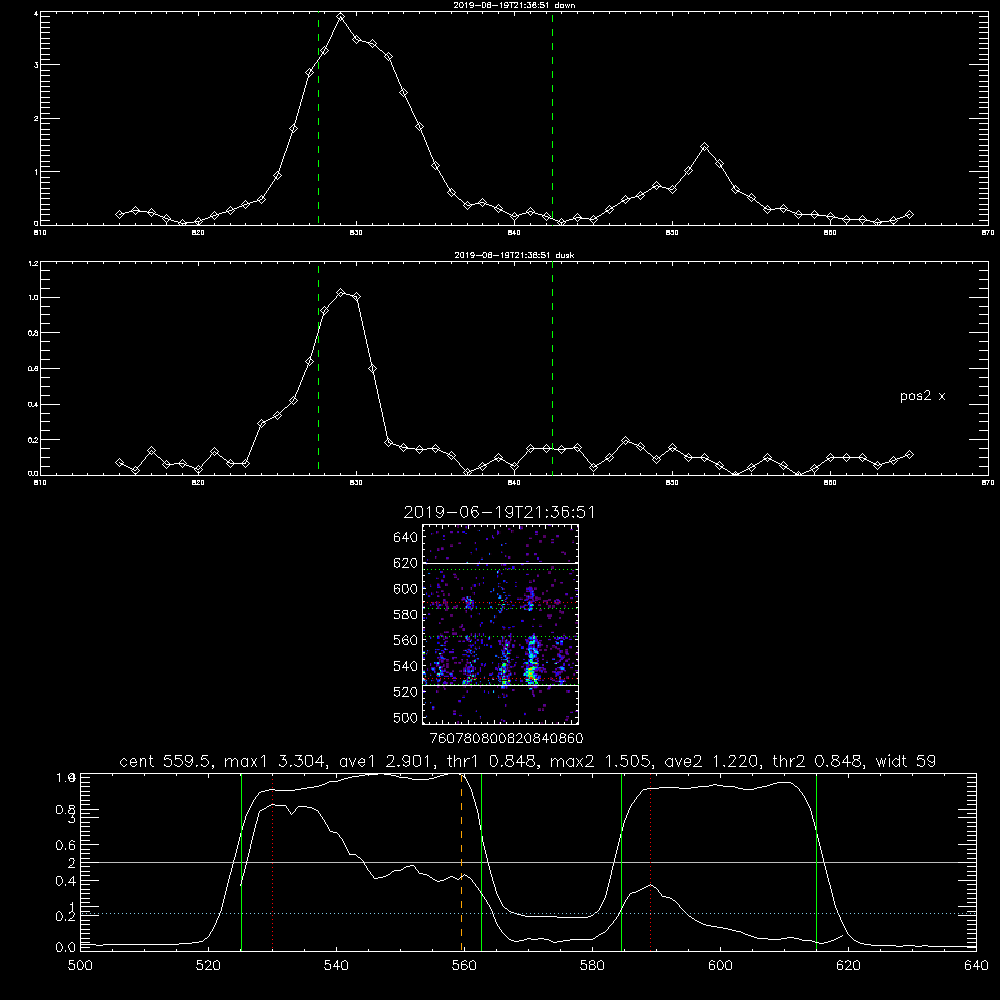This screenshot has width=1000, height=1000.
Task: Click y-axis label '1' of dawn plot
Action: [36, 172]
